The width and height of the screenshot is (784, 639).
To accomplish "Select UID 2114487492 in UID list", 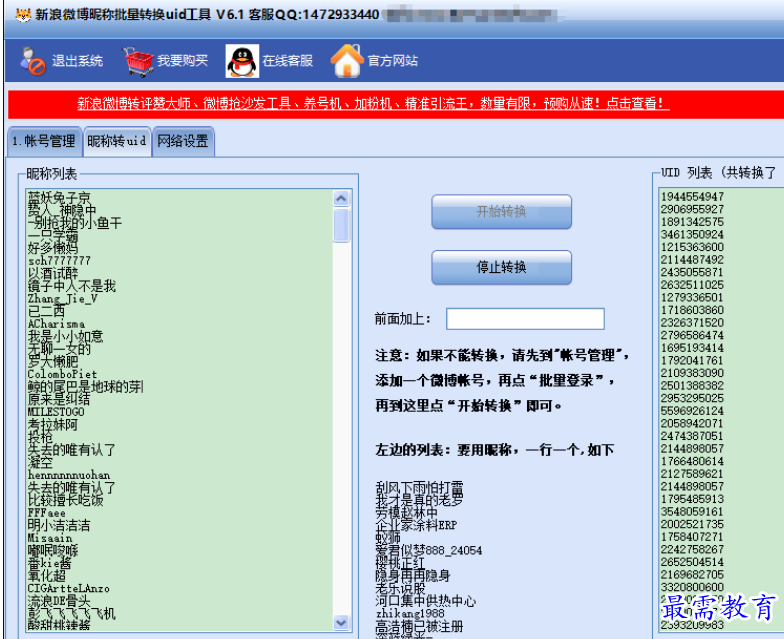I will click(692, 260).
